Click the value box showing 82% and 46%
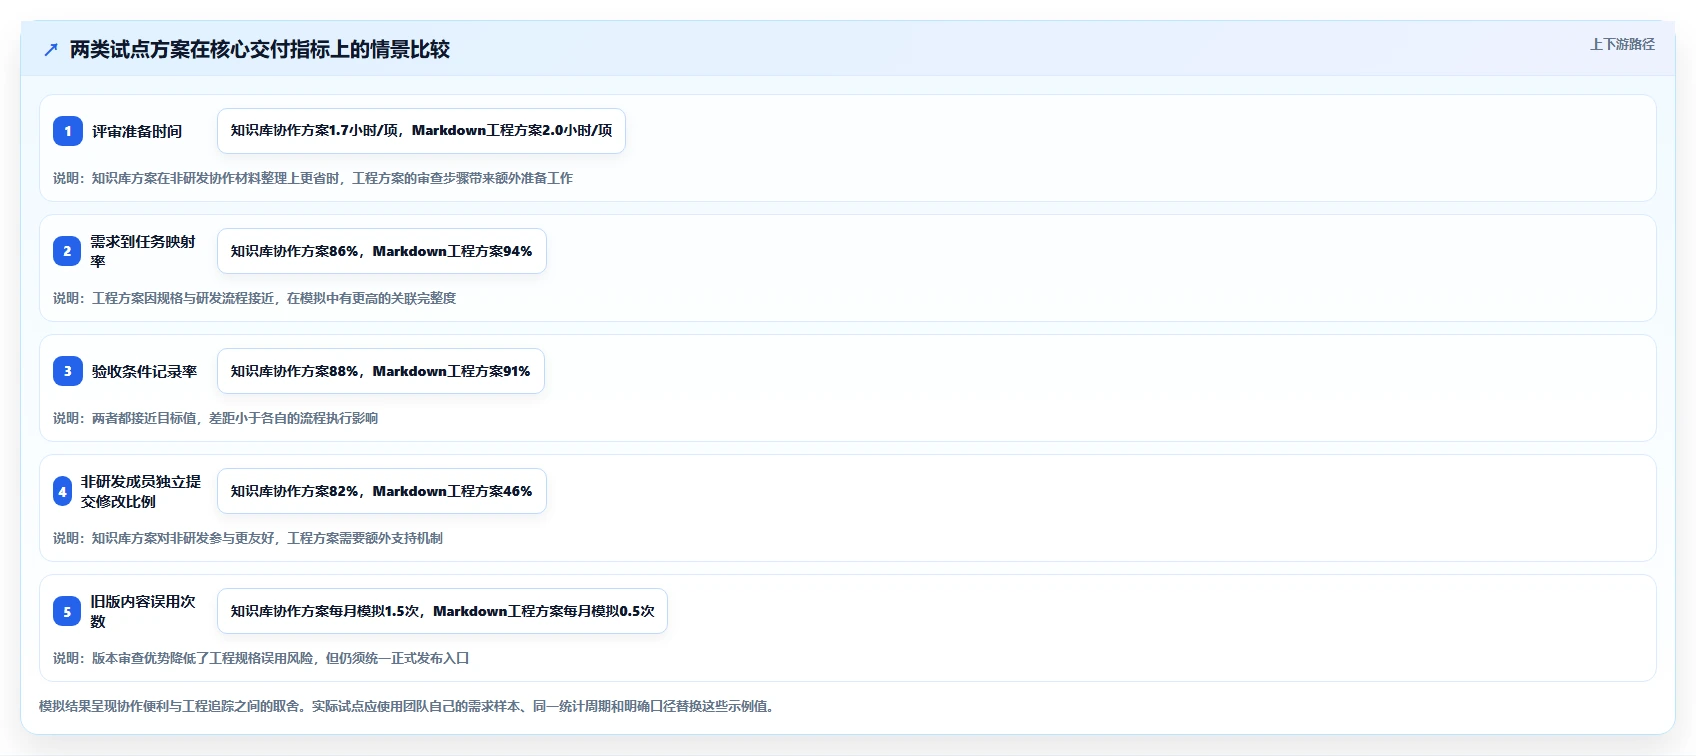The width and height of the screenshot is (1696, 756). click(x=382, y=491)
